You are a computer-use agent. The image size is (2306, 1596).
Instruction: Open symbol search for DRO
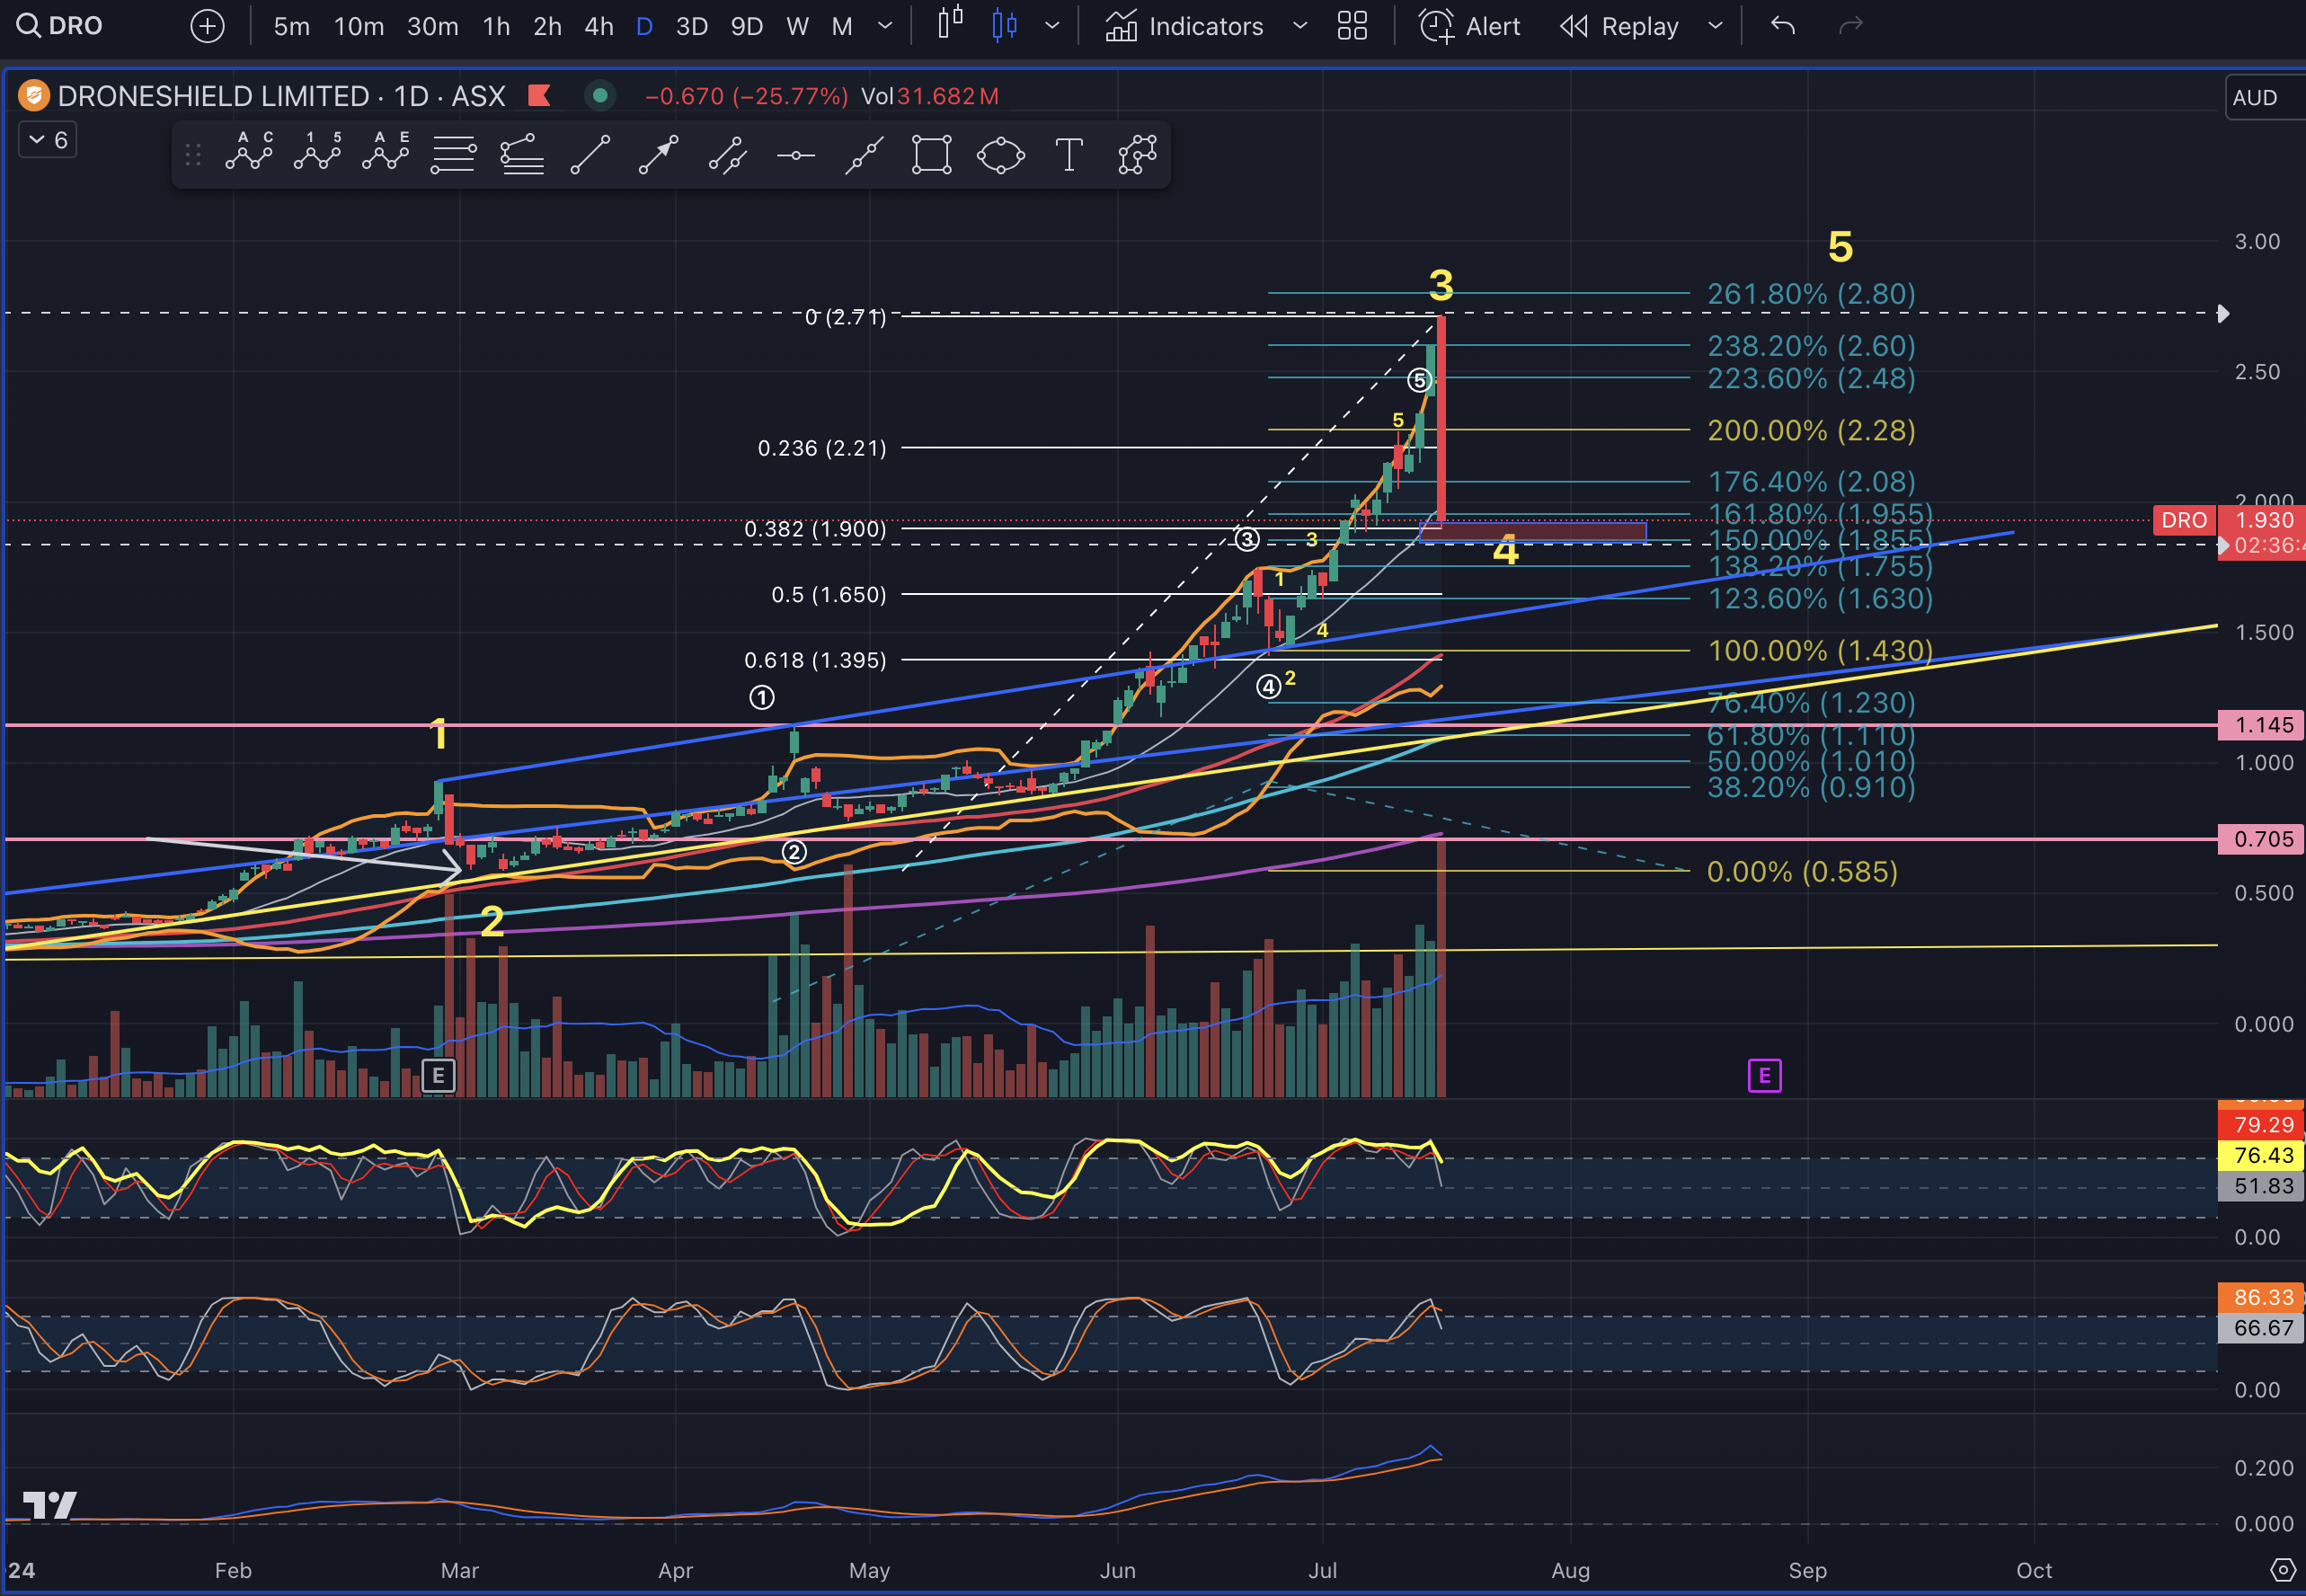[x=60, y=26]
